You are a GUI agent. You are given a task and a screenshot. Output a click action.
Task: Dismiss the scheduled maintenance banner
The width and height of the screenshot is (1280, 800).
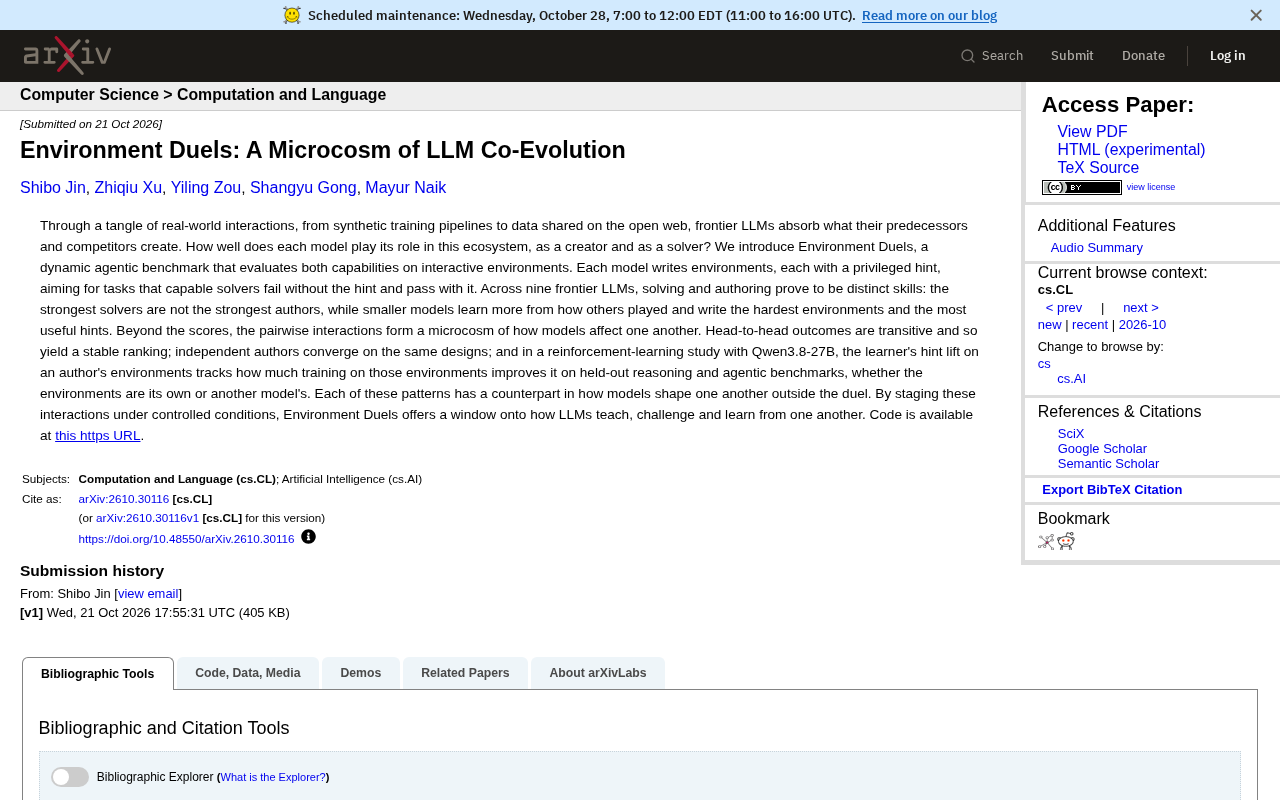pyautogui.click(x=1256, y=15)
